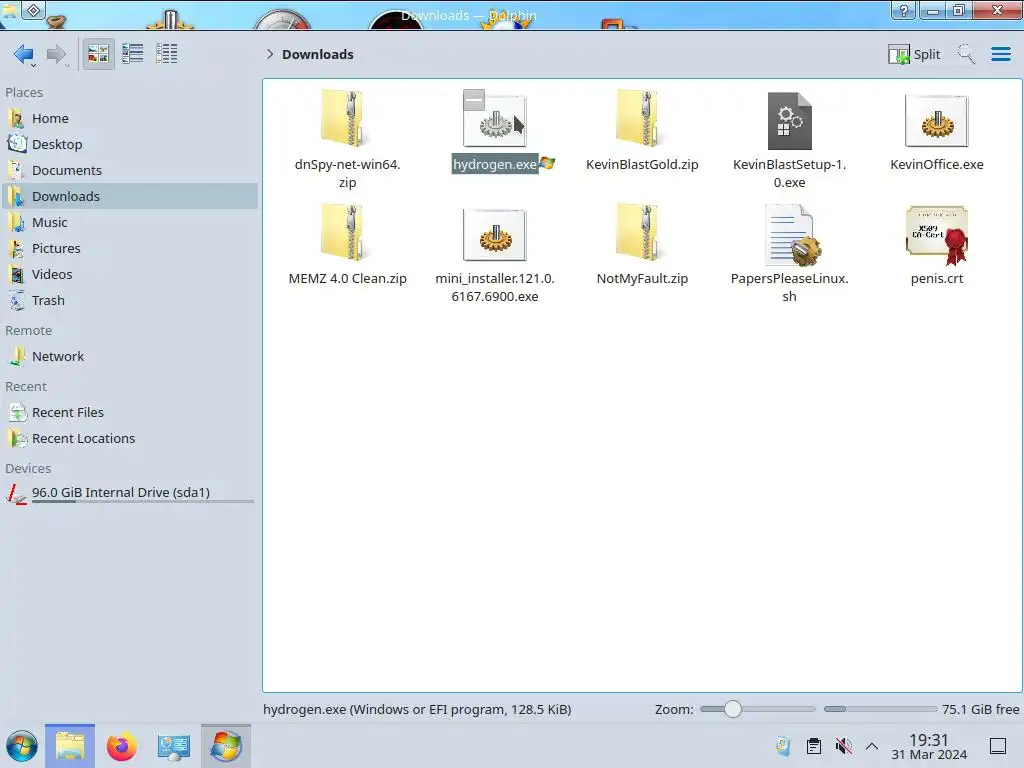The height and width of the screenshot is (768, 1024).
Task: Select PapersPleaseLinux.sh script icon
Action: click(x=792, y=235)
